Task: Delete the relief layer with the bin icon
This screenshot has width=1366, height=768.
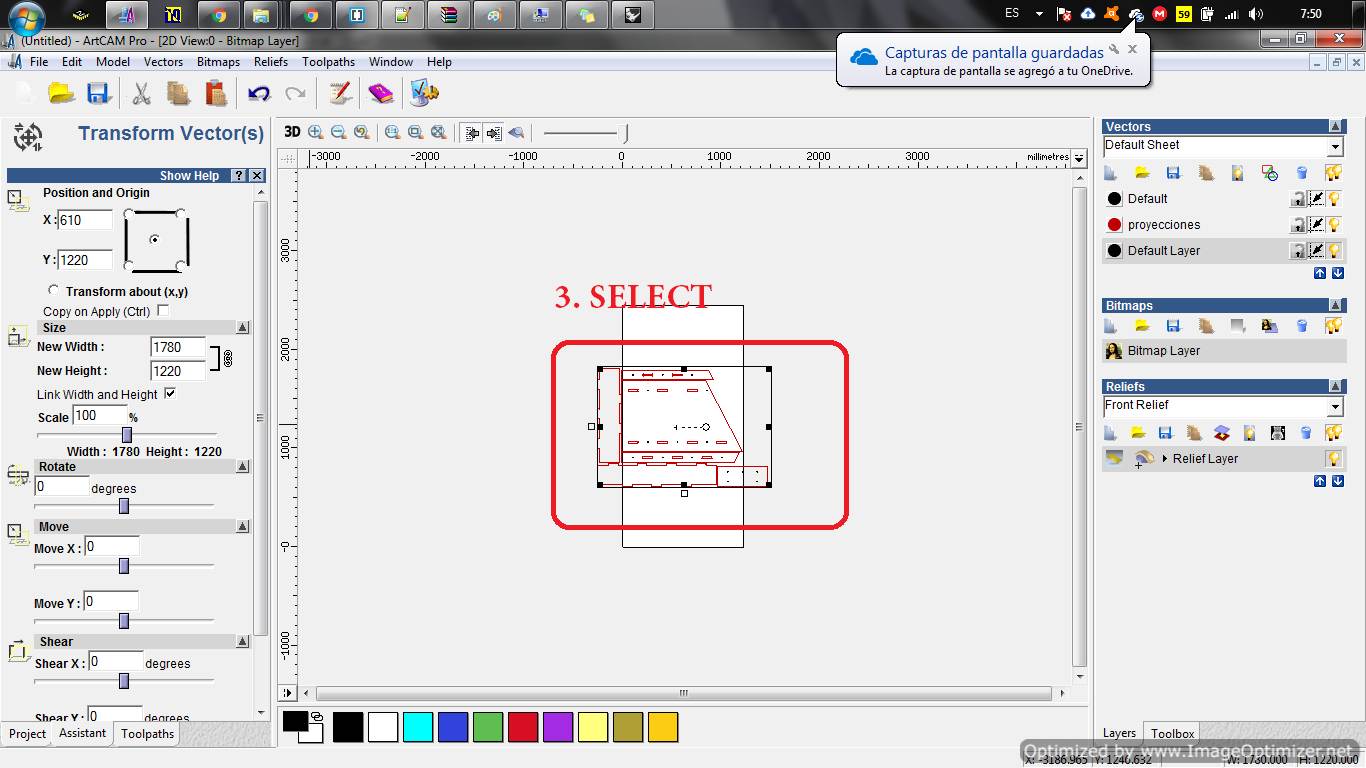Action: pyautogui.click(x=1306, y=433)
